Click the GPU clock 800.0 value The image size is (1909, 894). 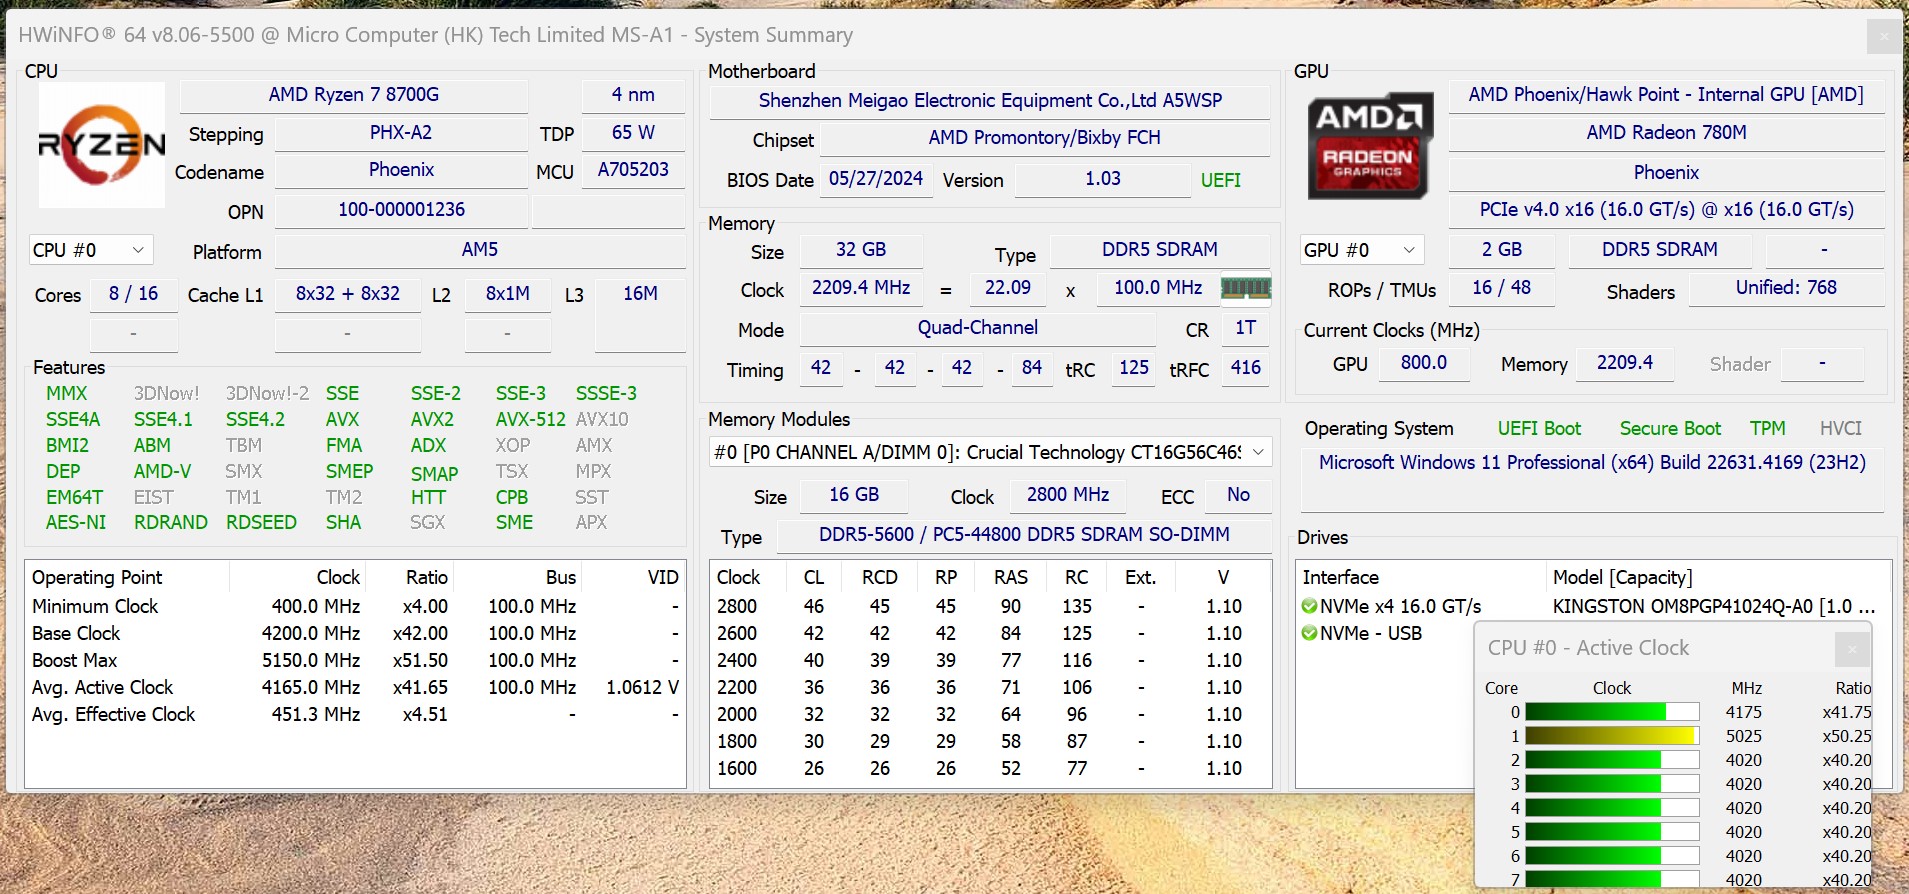point(1424,363)
